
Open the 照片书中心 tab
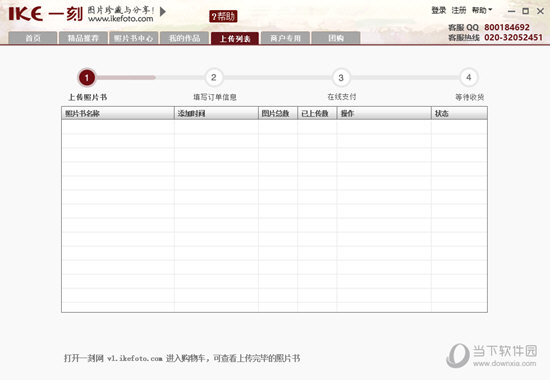pos(134,38)
